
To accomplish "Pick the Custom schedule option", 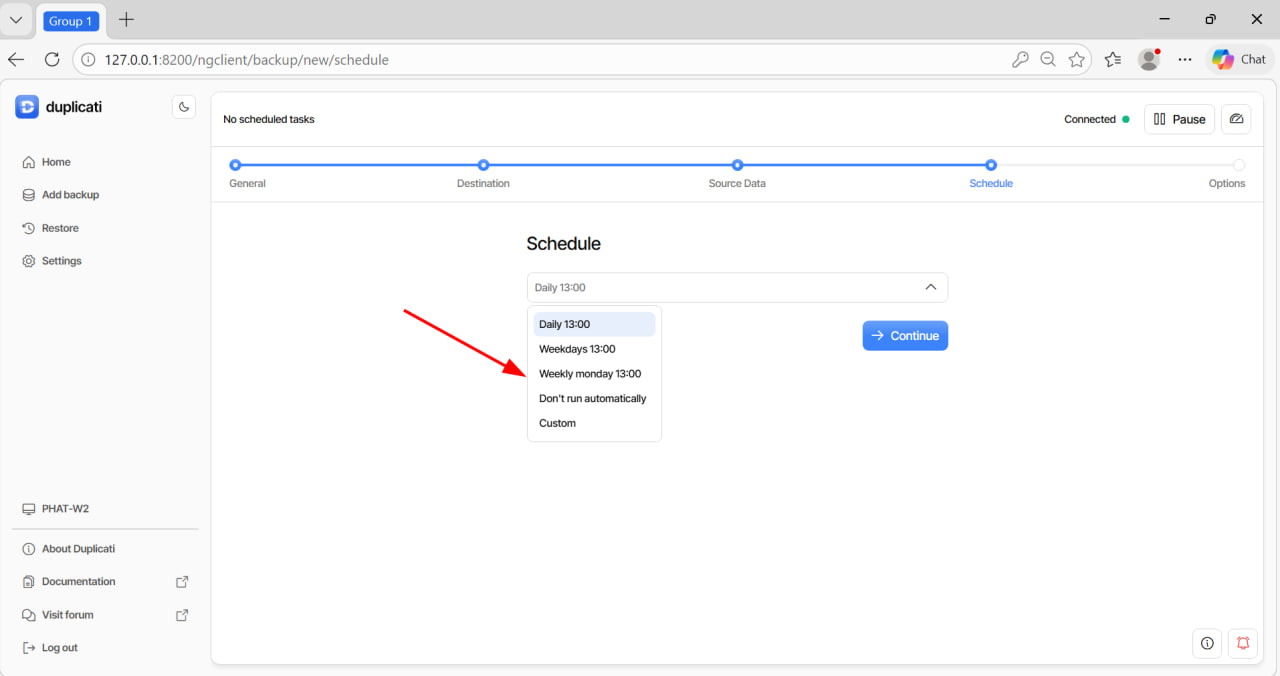I will [x=557, y=423].
